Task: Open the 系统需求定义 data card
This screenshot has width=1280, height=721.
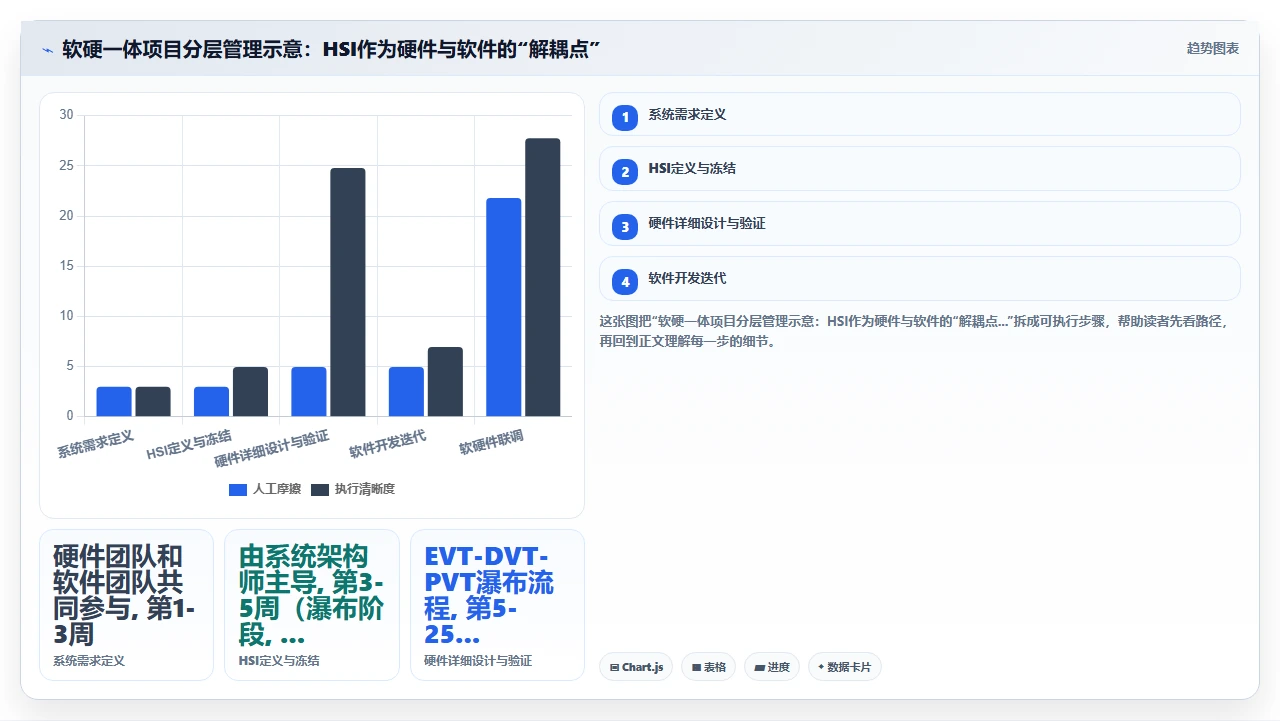Action: (x=126, y=605)
